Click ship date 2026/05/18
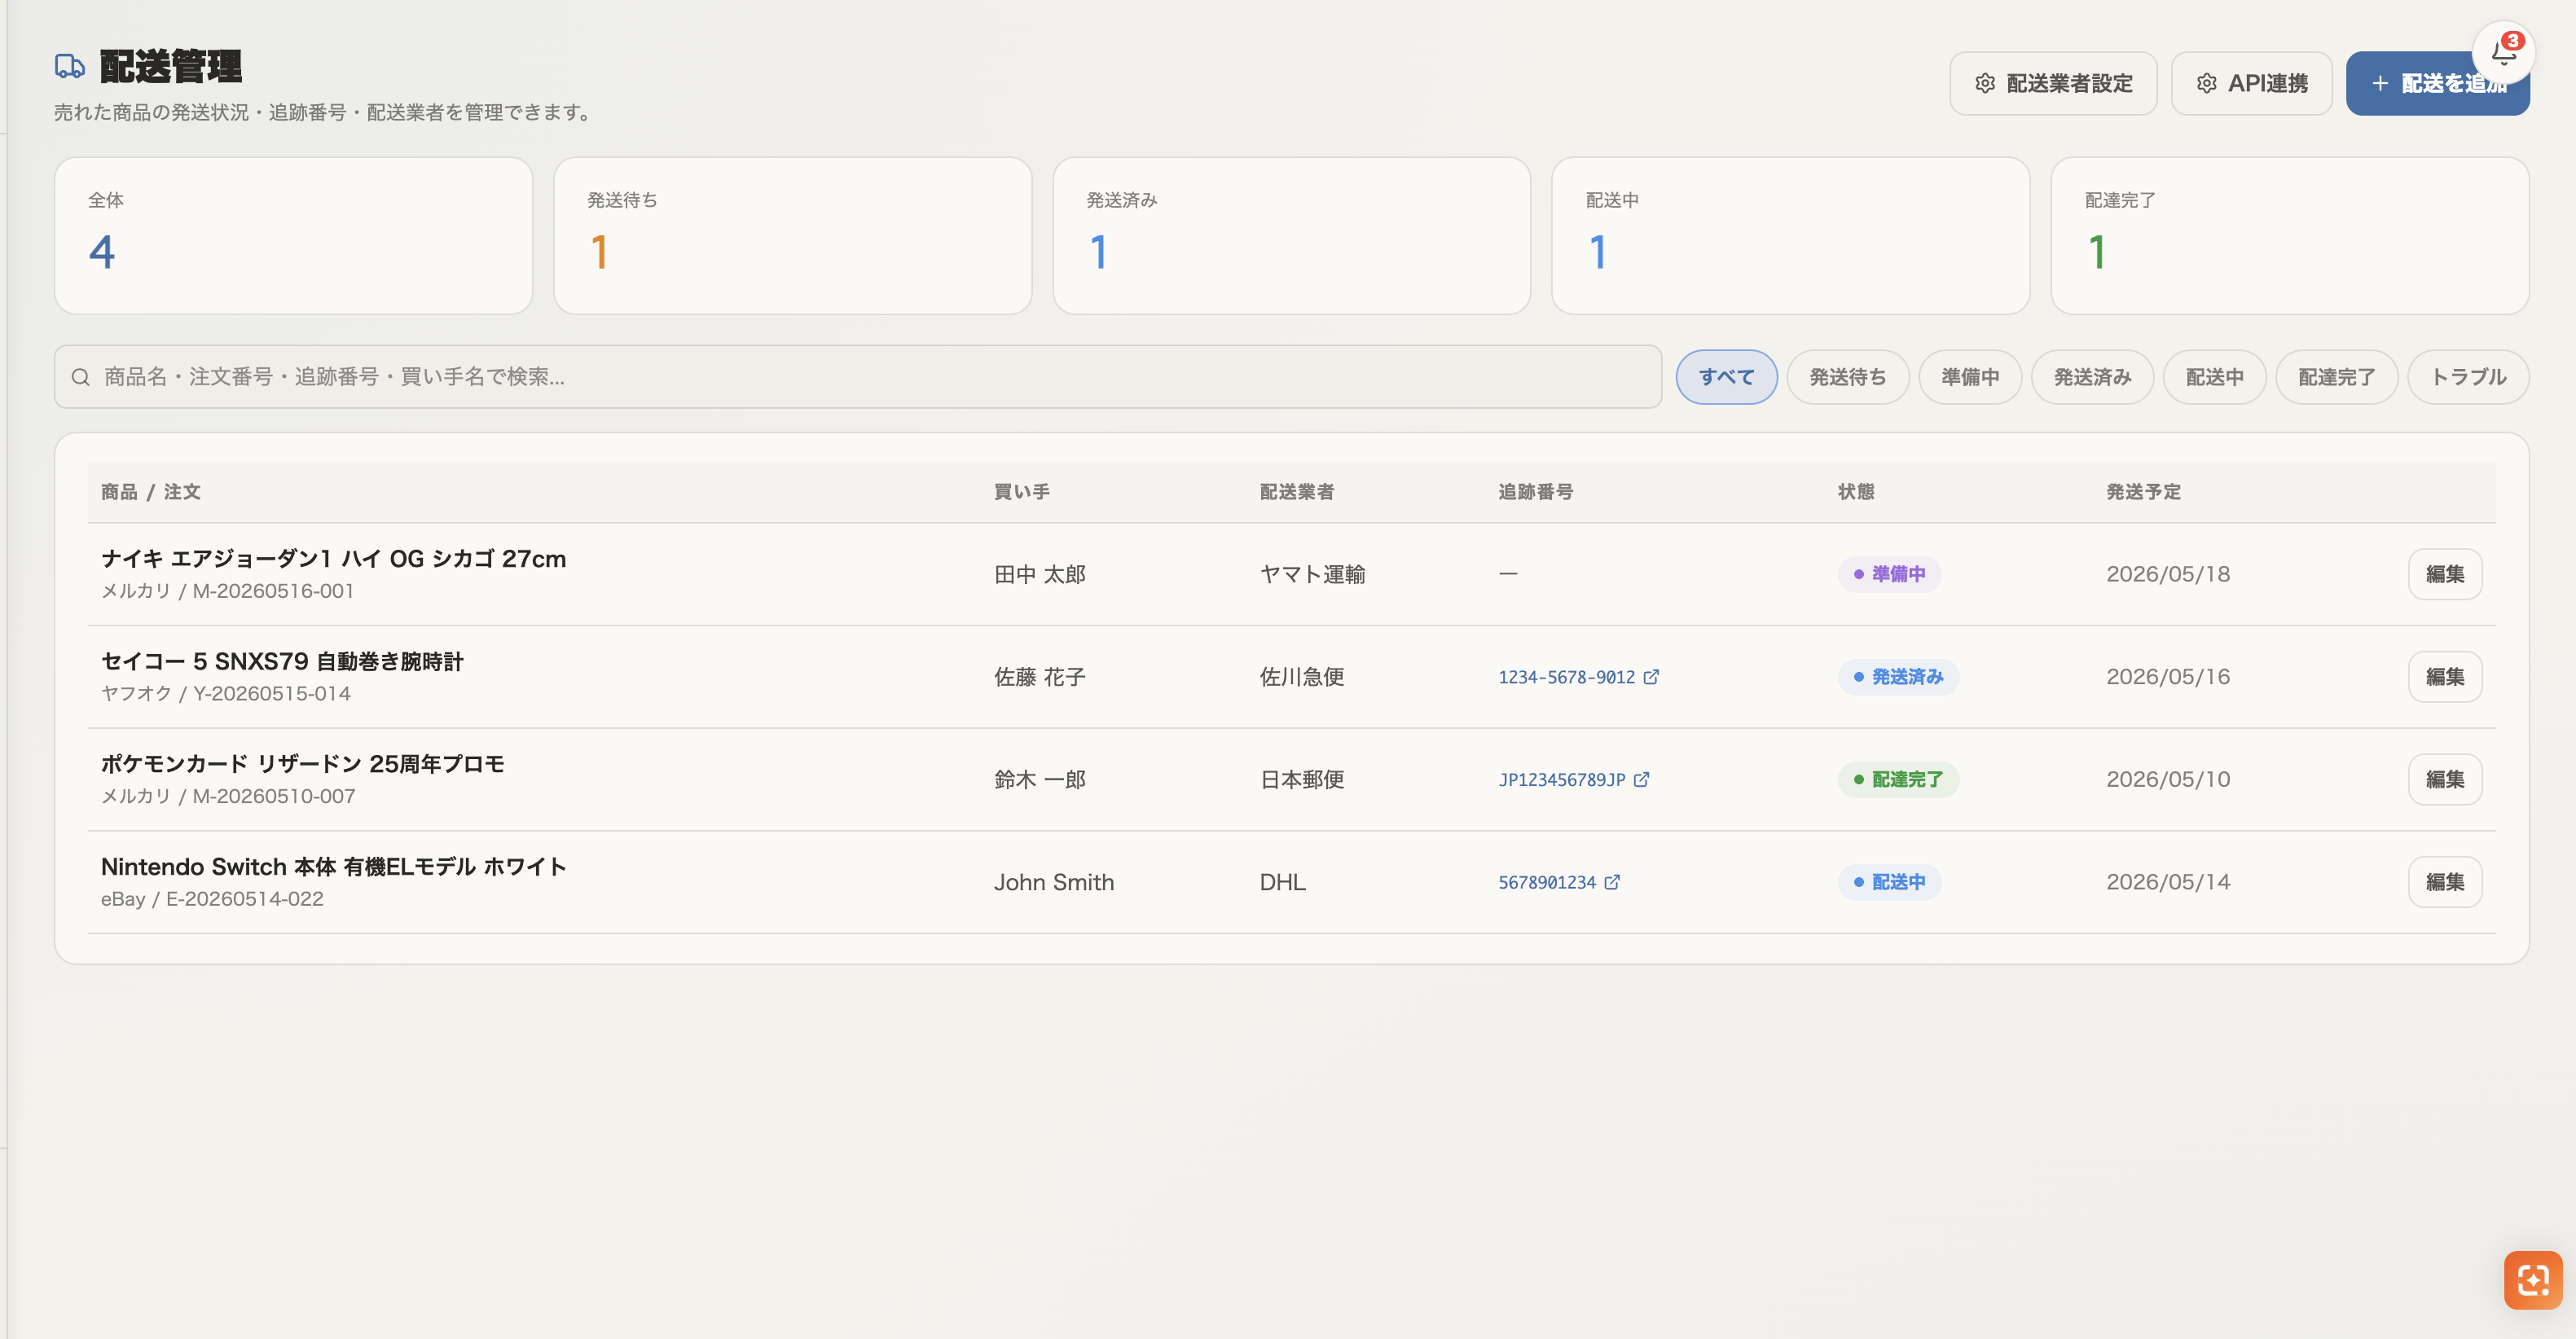 tap(2167, 574)
